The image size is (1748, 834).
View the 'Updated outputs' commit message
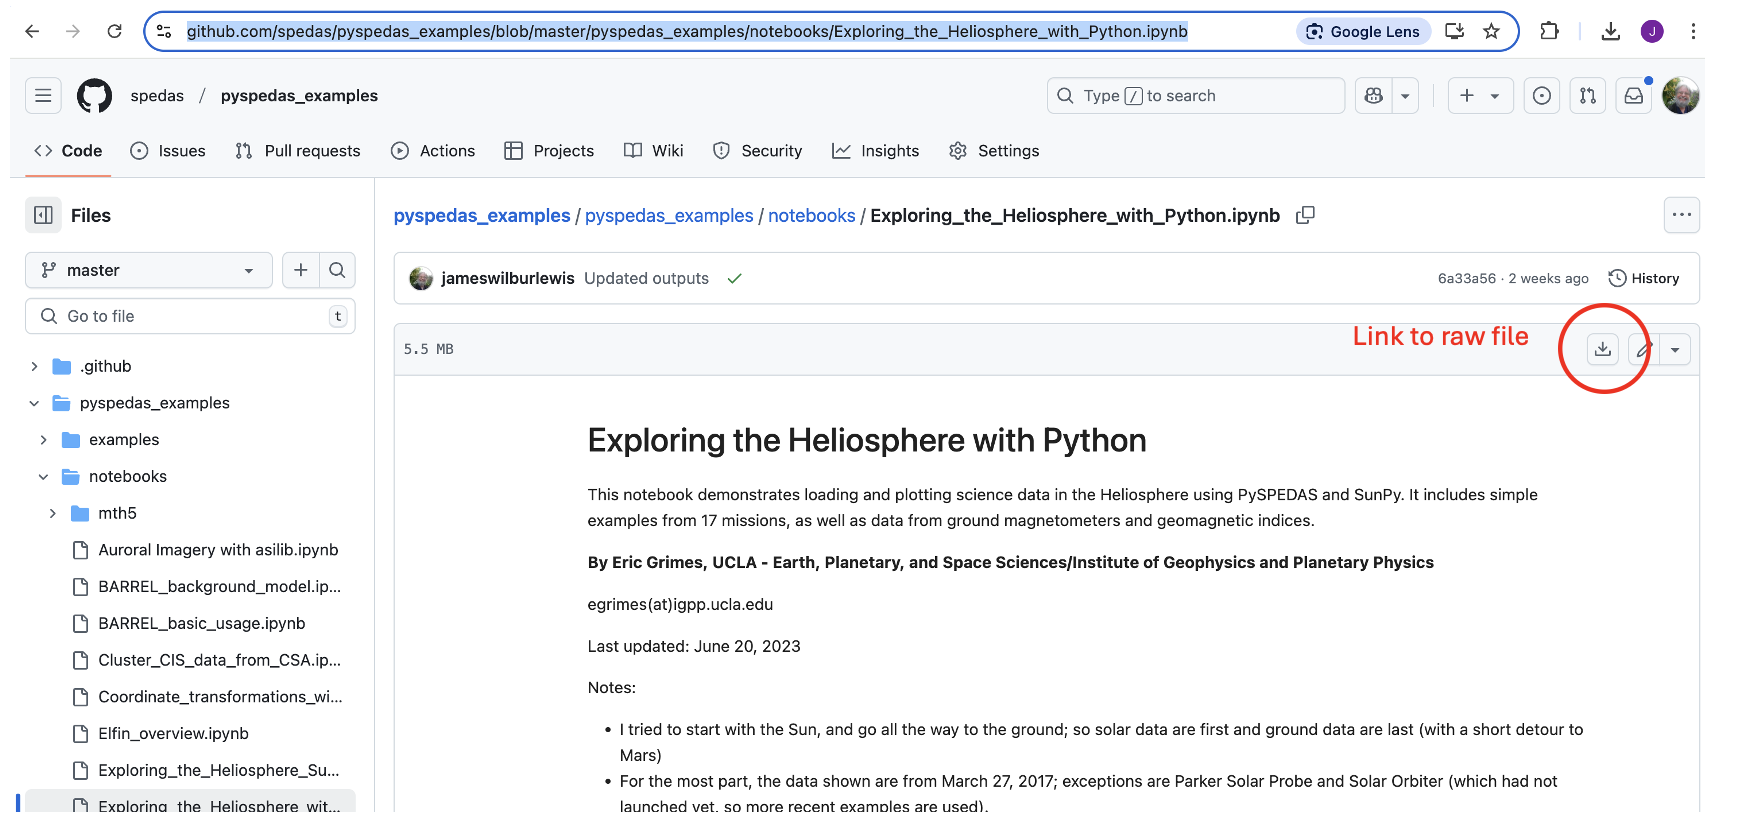pos(646,278)
